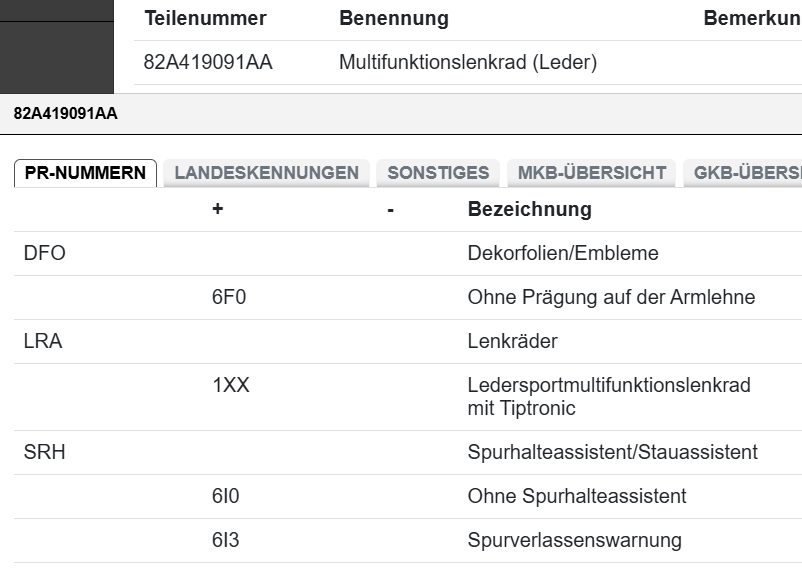Select PR number 1XX
This screenshot has height=572, width=802.
231,385
